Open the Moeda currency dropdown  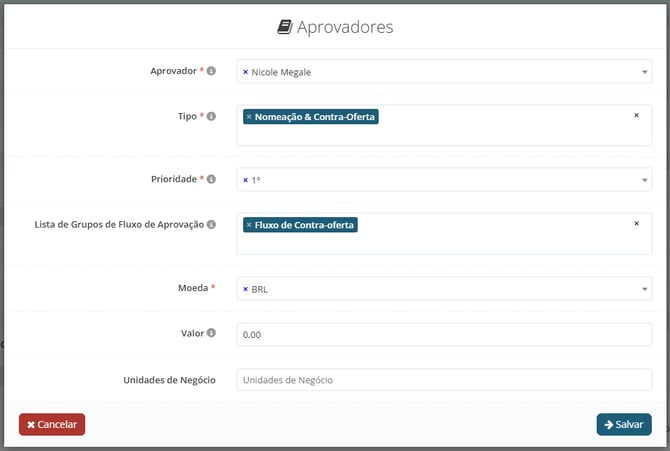644,290
